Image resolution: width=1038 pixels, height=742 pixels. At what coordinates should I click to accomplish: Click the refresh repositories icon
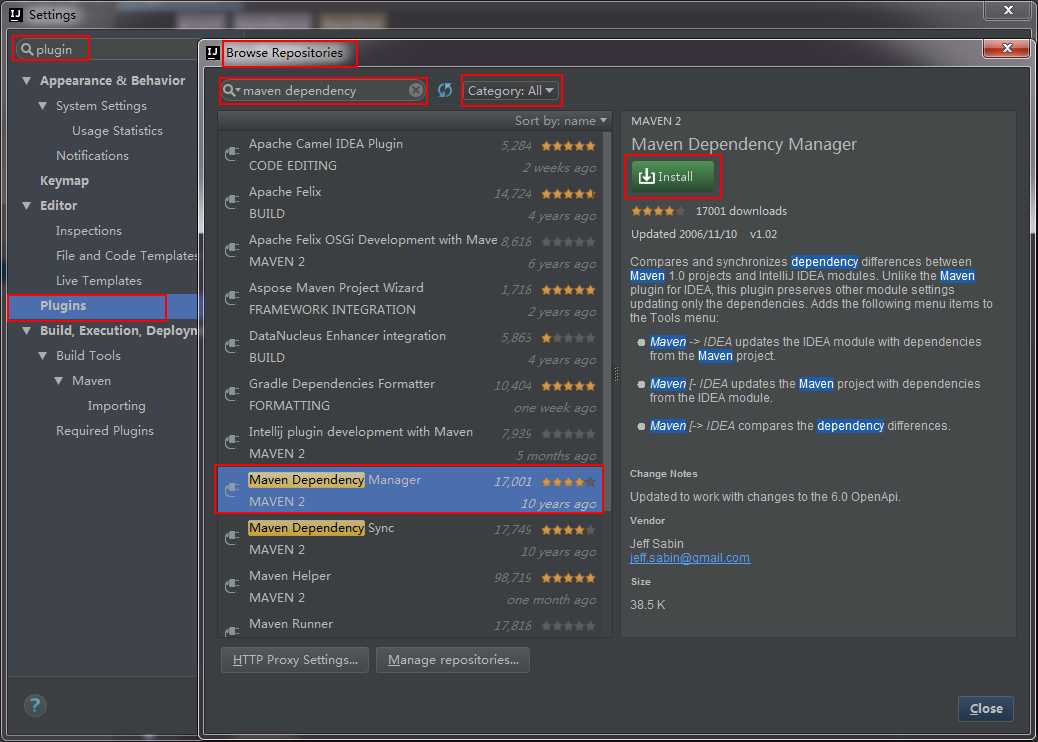(x=445, y=90)
